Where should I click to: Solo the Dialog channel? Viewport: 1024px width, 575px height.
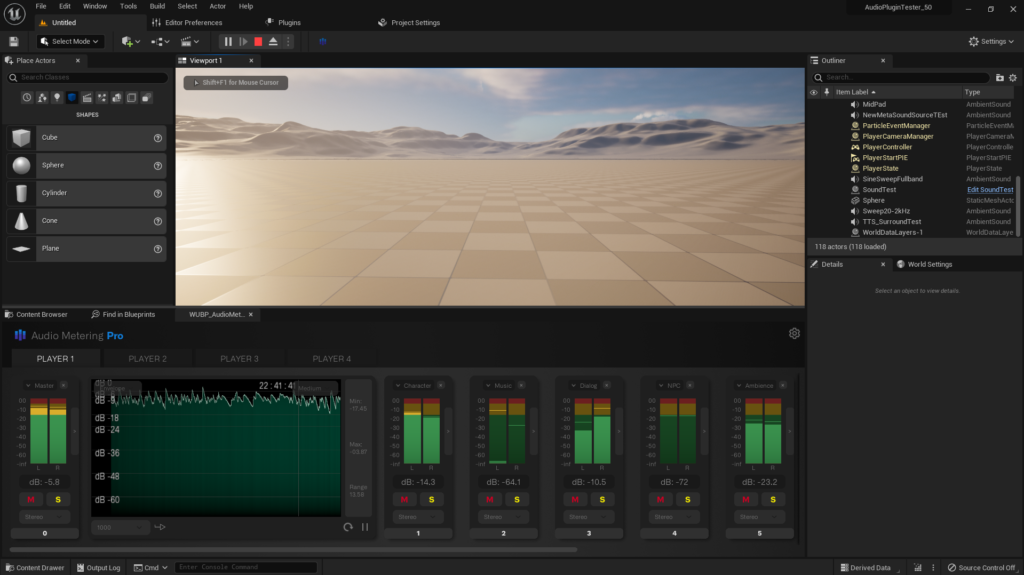[603, 499]
